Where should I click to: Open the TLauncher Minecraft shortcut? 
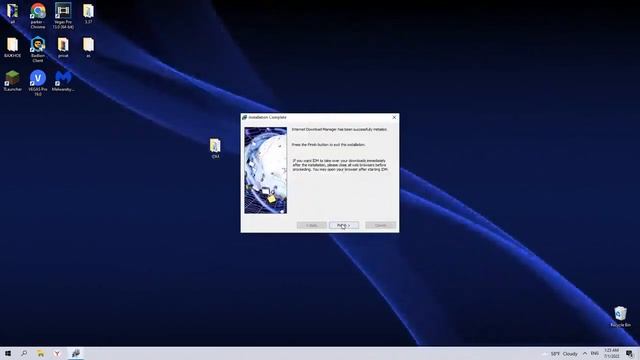click(x=12, y=80)
